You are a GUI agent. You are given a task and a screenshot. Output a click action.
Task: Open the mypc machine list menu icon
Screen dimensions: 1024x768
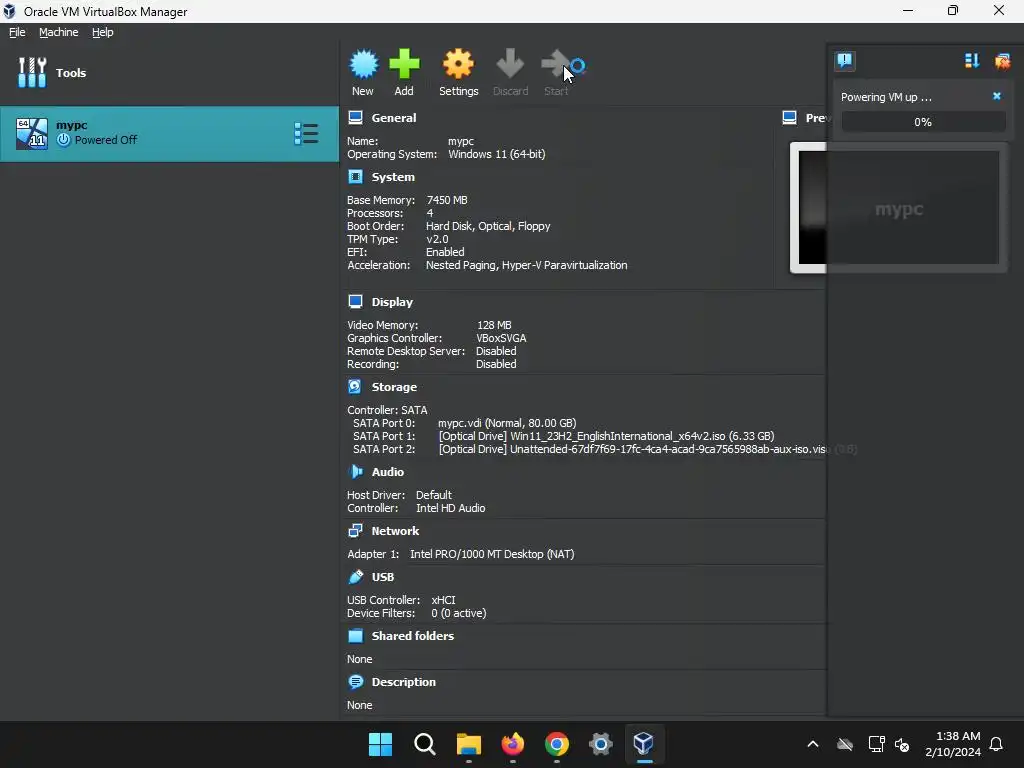tap(306, 134)
